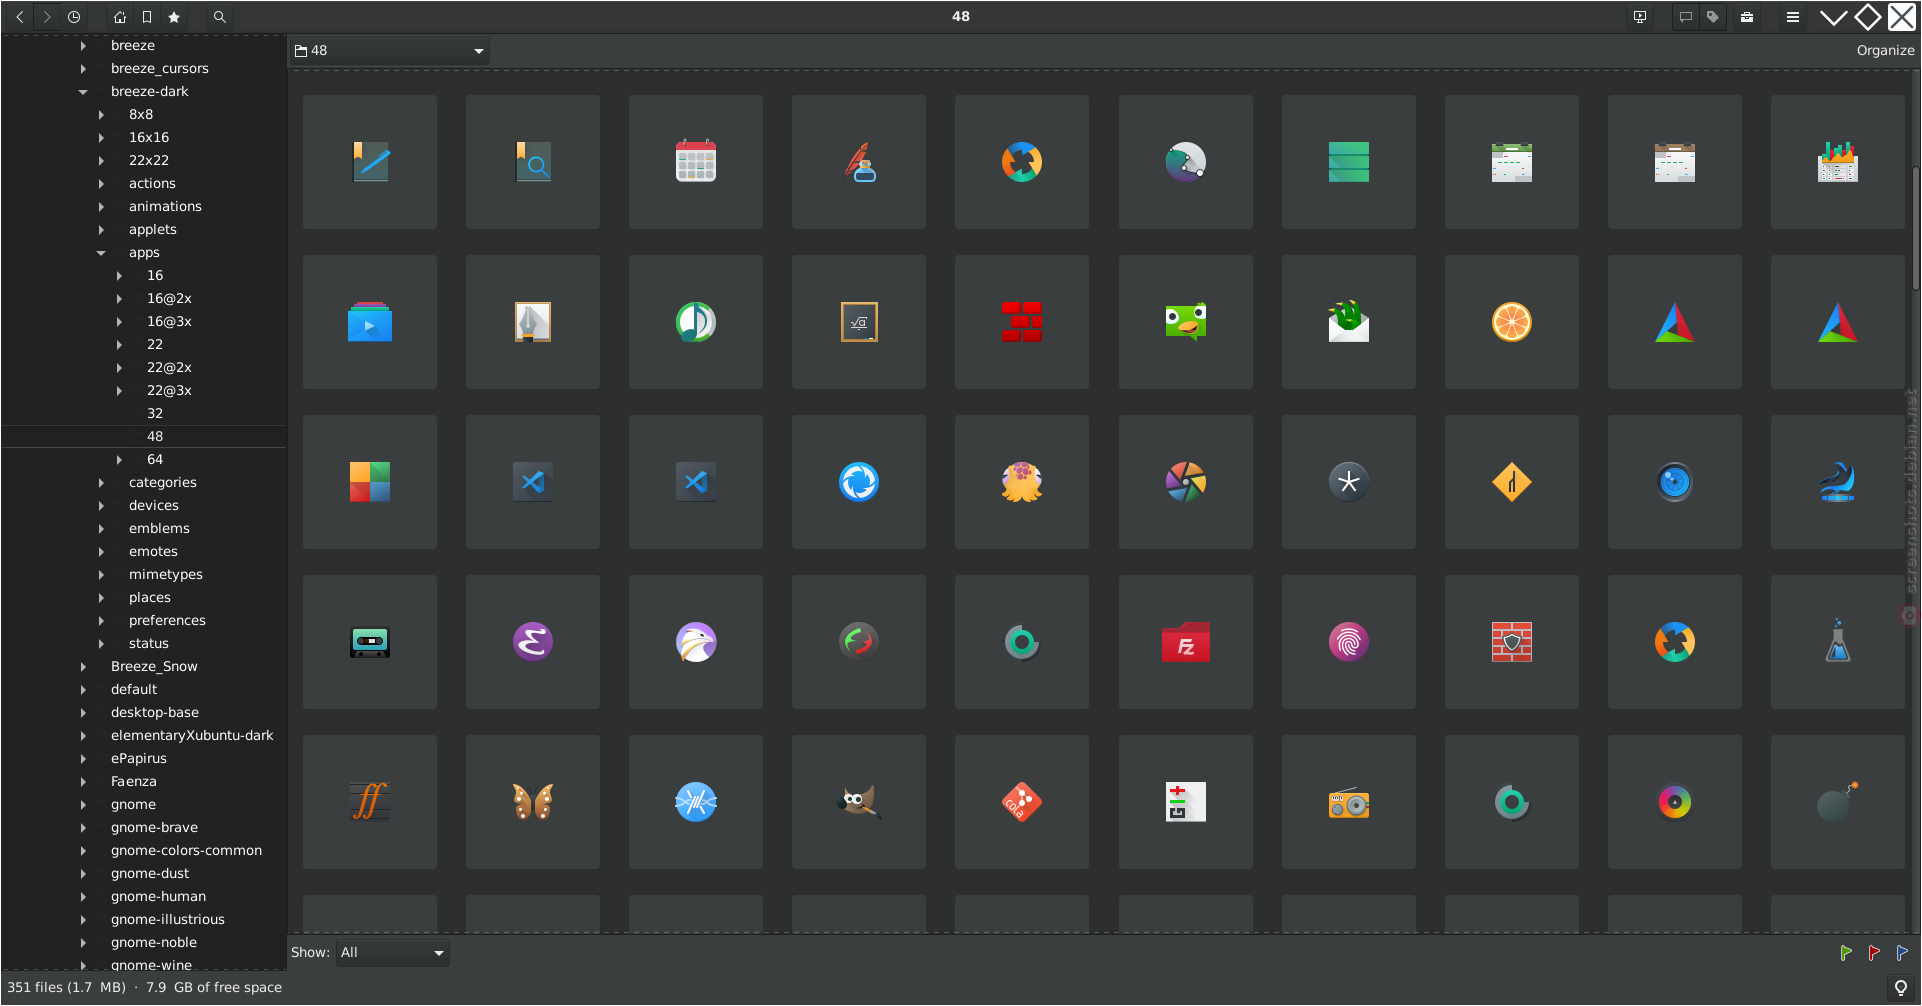Viewport: 1922px width, 1006px height.
Task: Collapse the apps folder node
Action: pyautogui.click(x=101, y=253)
